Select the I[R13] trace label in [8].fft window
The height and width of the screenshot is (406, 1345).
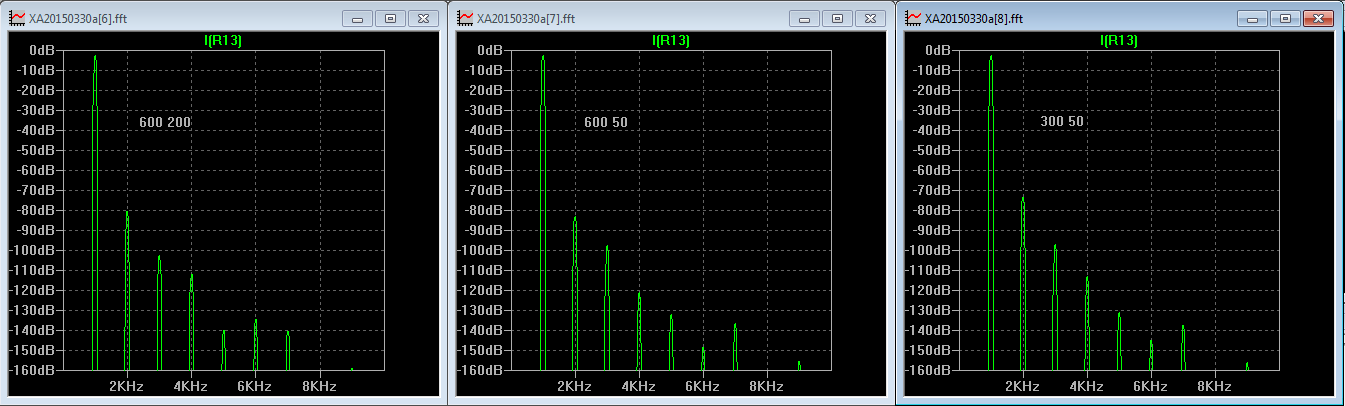click(1119, 40)
